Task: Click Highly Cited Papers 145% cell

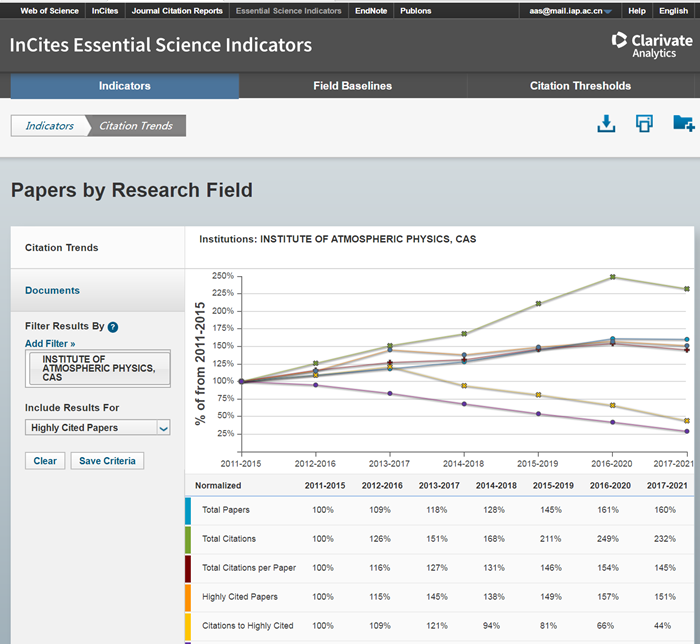Action: (x=437, y=597)
